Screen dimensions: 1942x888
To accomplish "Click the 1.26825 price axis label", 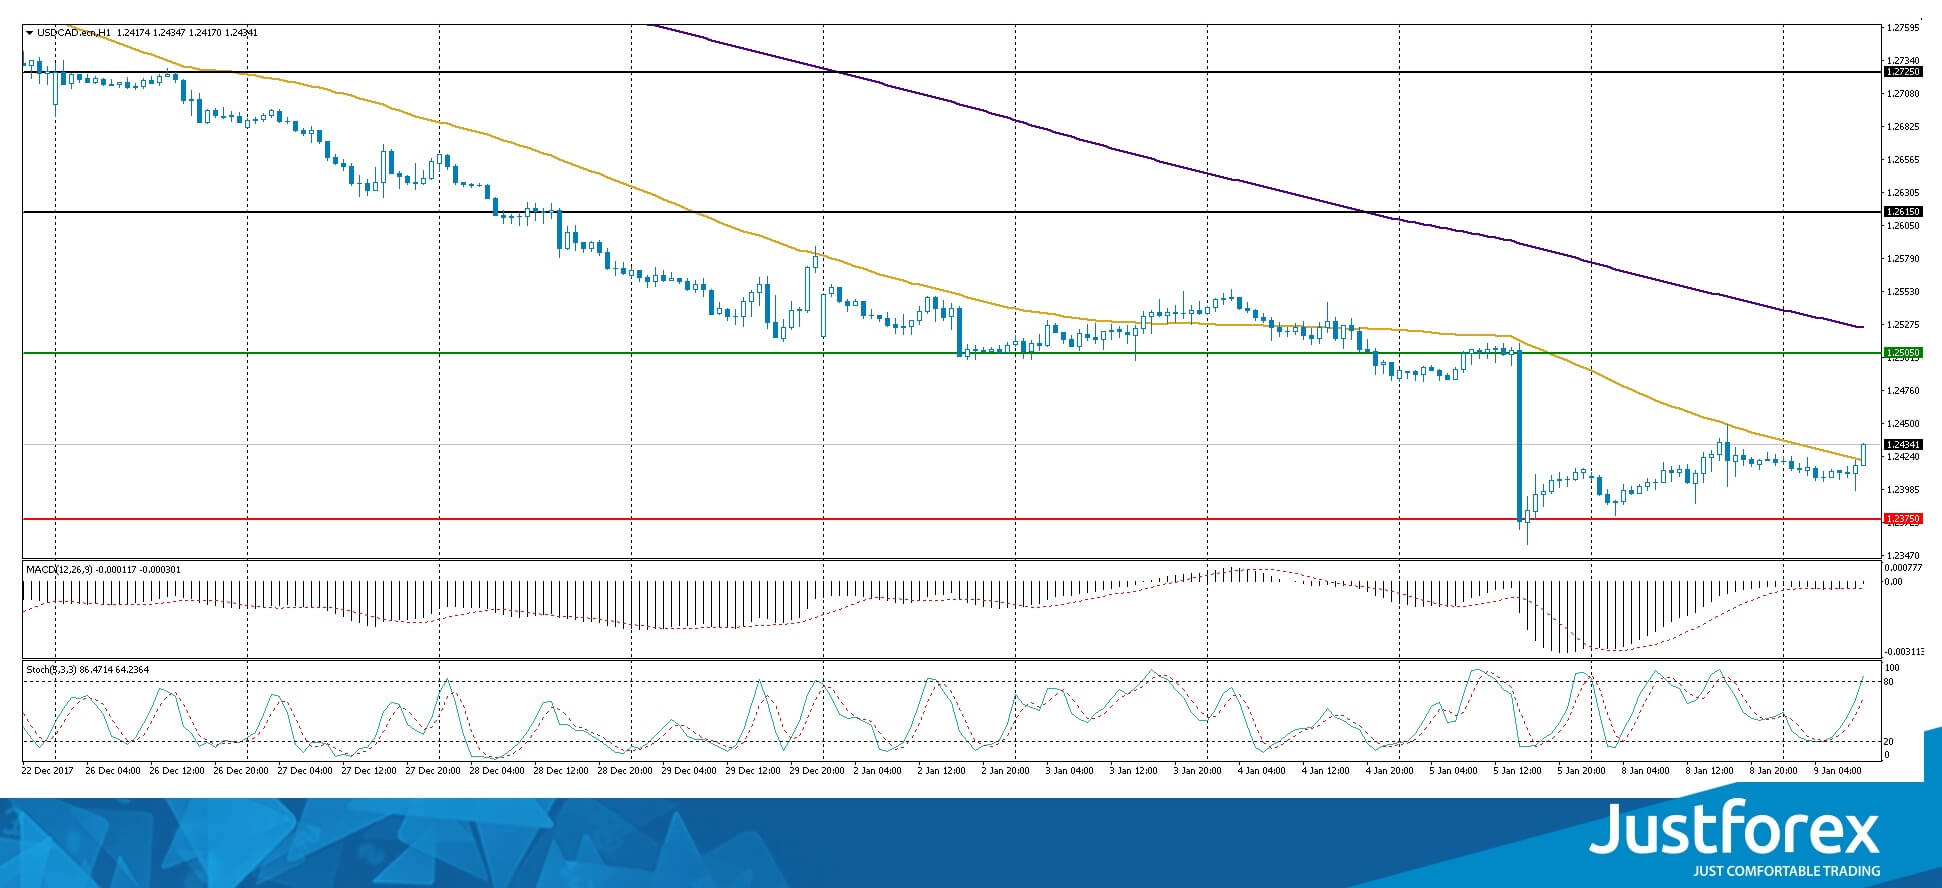I will click(x=1903, y=127).
